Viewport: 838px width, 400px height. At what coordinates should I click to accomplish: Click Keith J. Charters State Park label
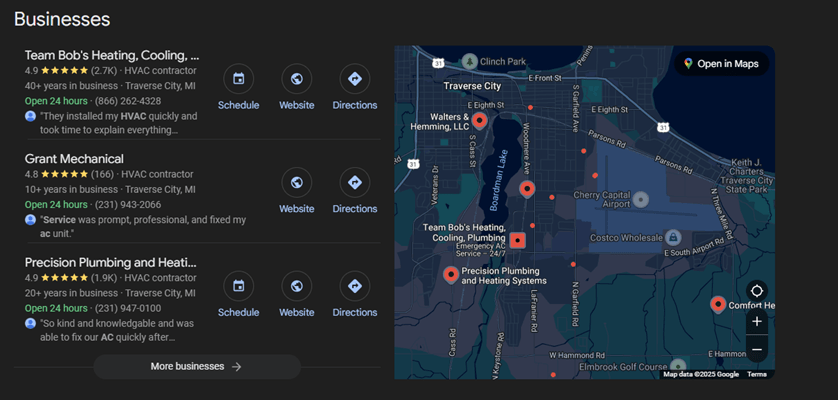(x=746, y=176)
